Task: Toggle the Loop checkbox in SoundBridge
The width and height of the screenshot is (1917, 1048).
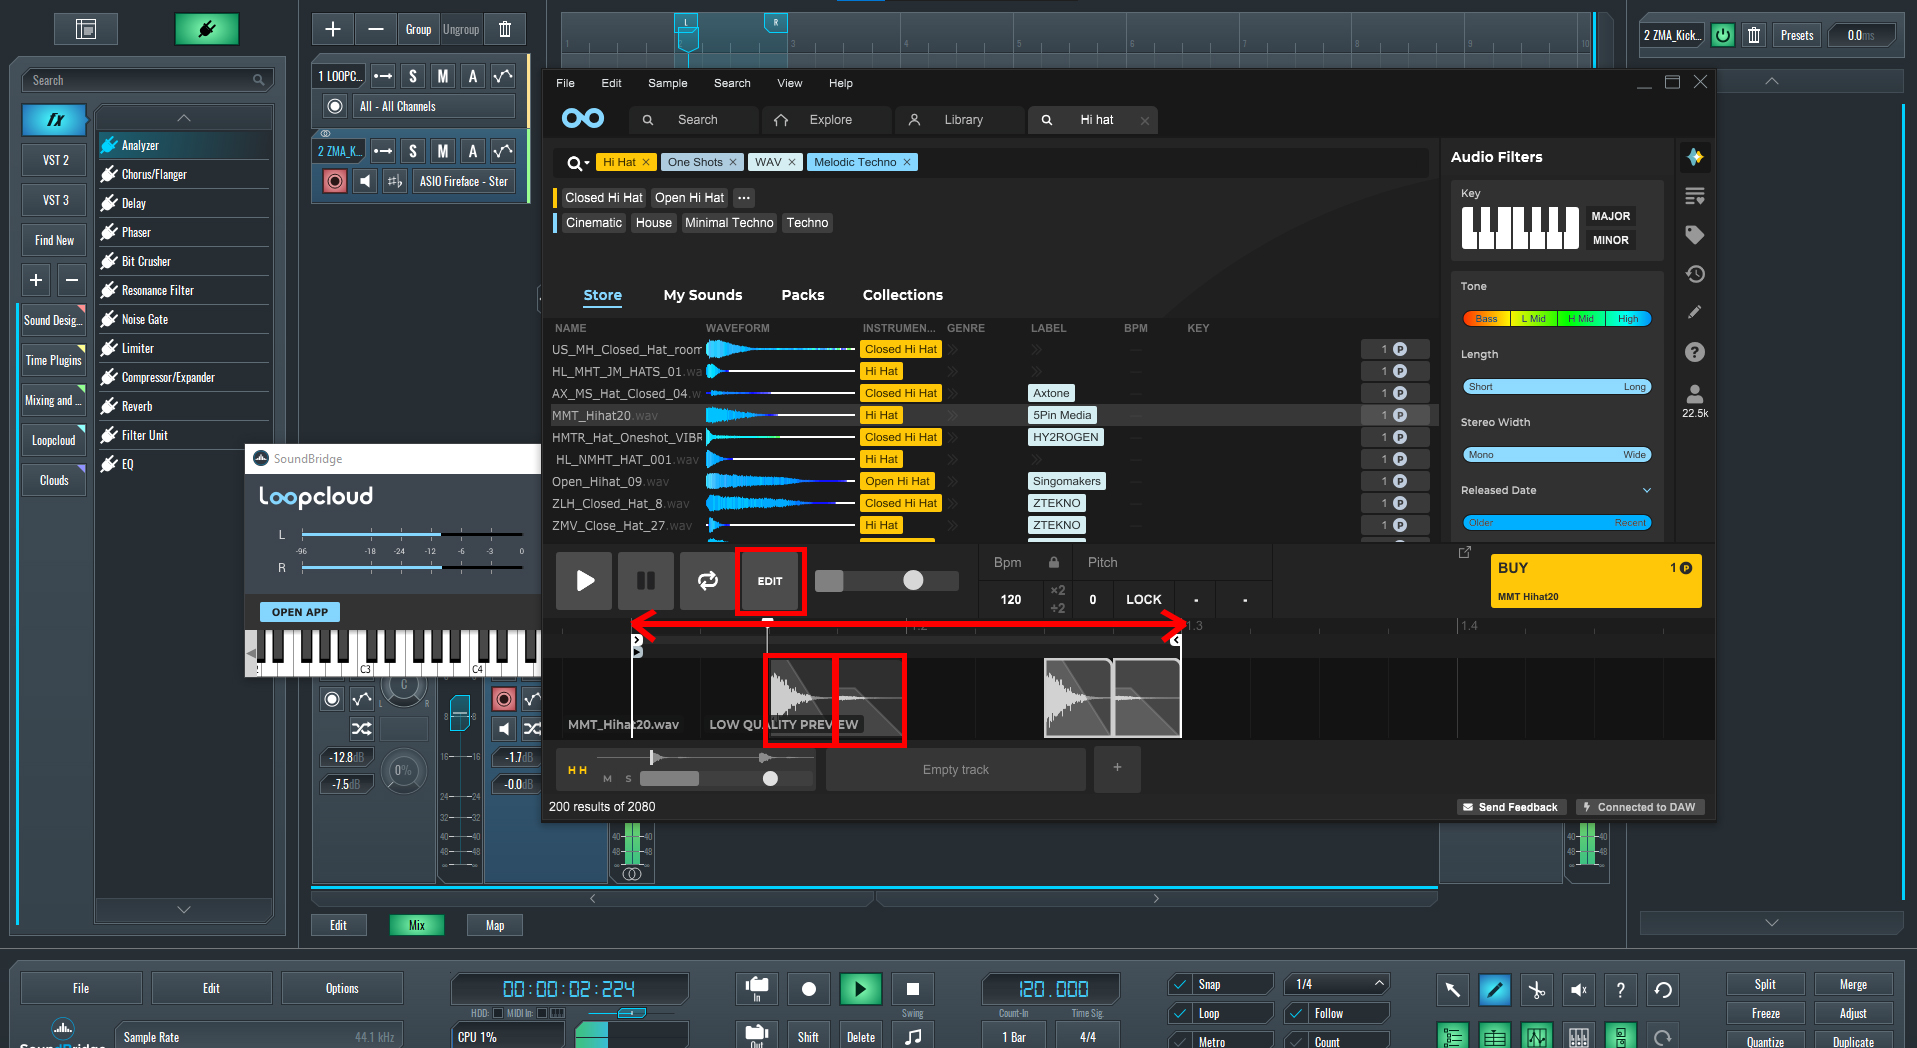Action: pyautogui.click(x=1181, y=1013)
